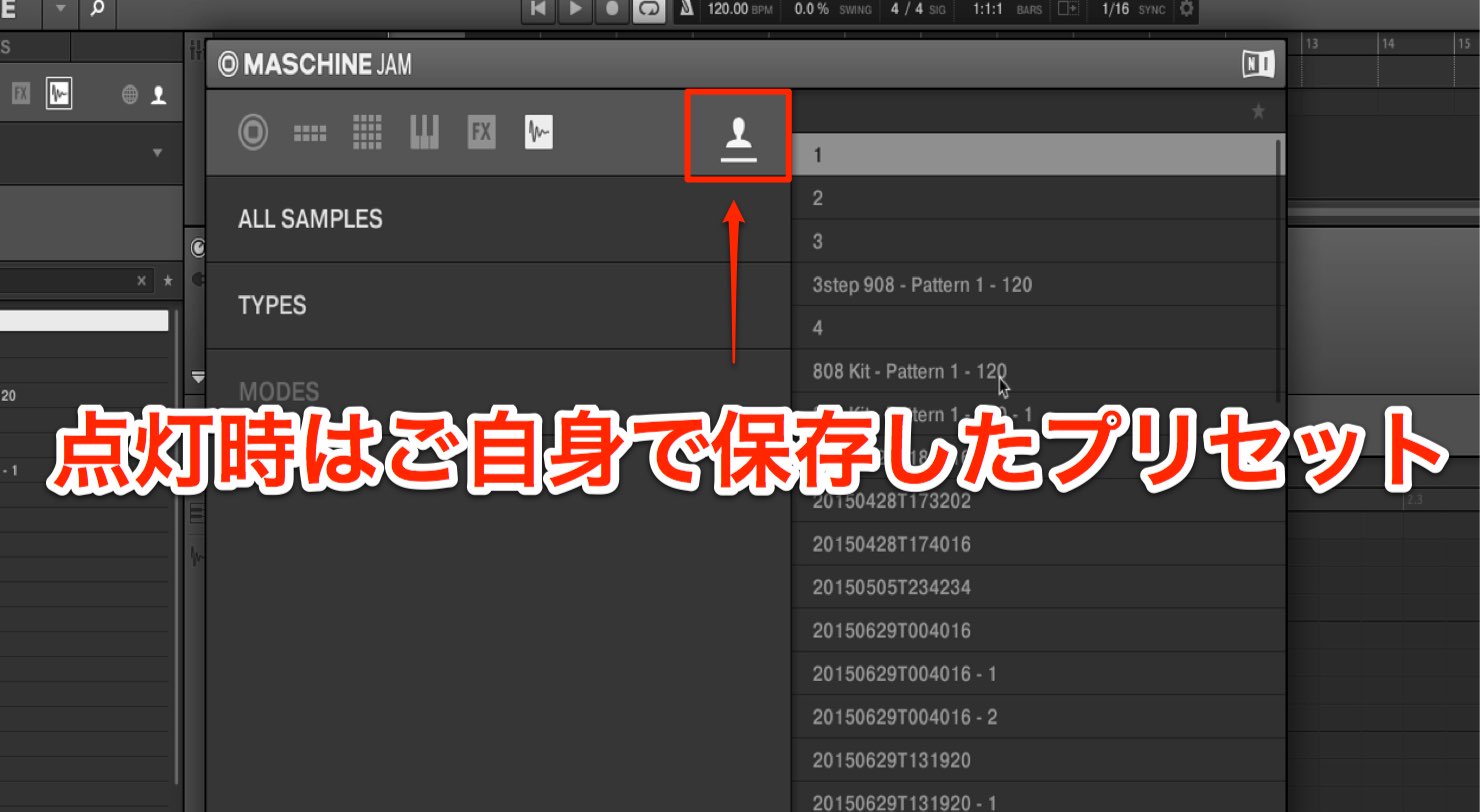1480x812 pixels.
Task: Click the MASCHINE JAM logo title
Action: 315,65
